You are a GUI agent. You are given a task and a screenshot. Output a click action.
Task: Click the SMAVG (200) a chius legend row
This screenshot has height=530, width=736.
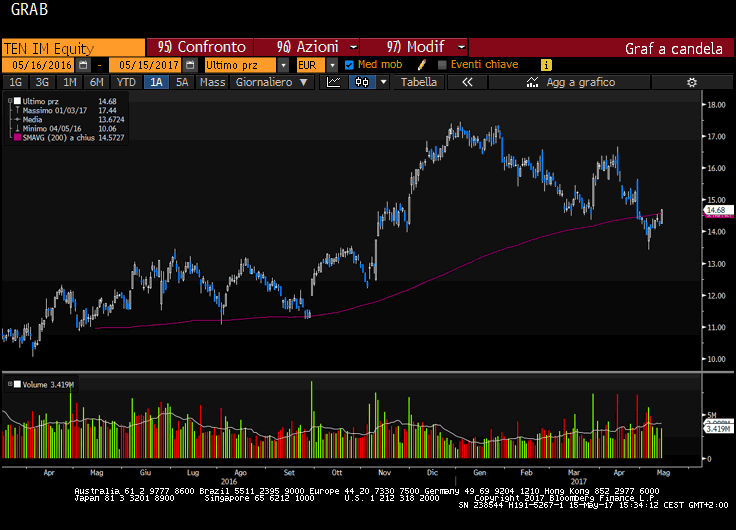tap(69, 138)
